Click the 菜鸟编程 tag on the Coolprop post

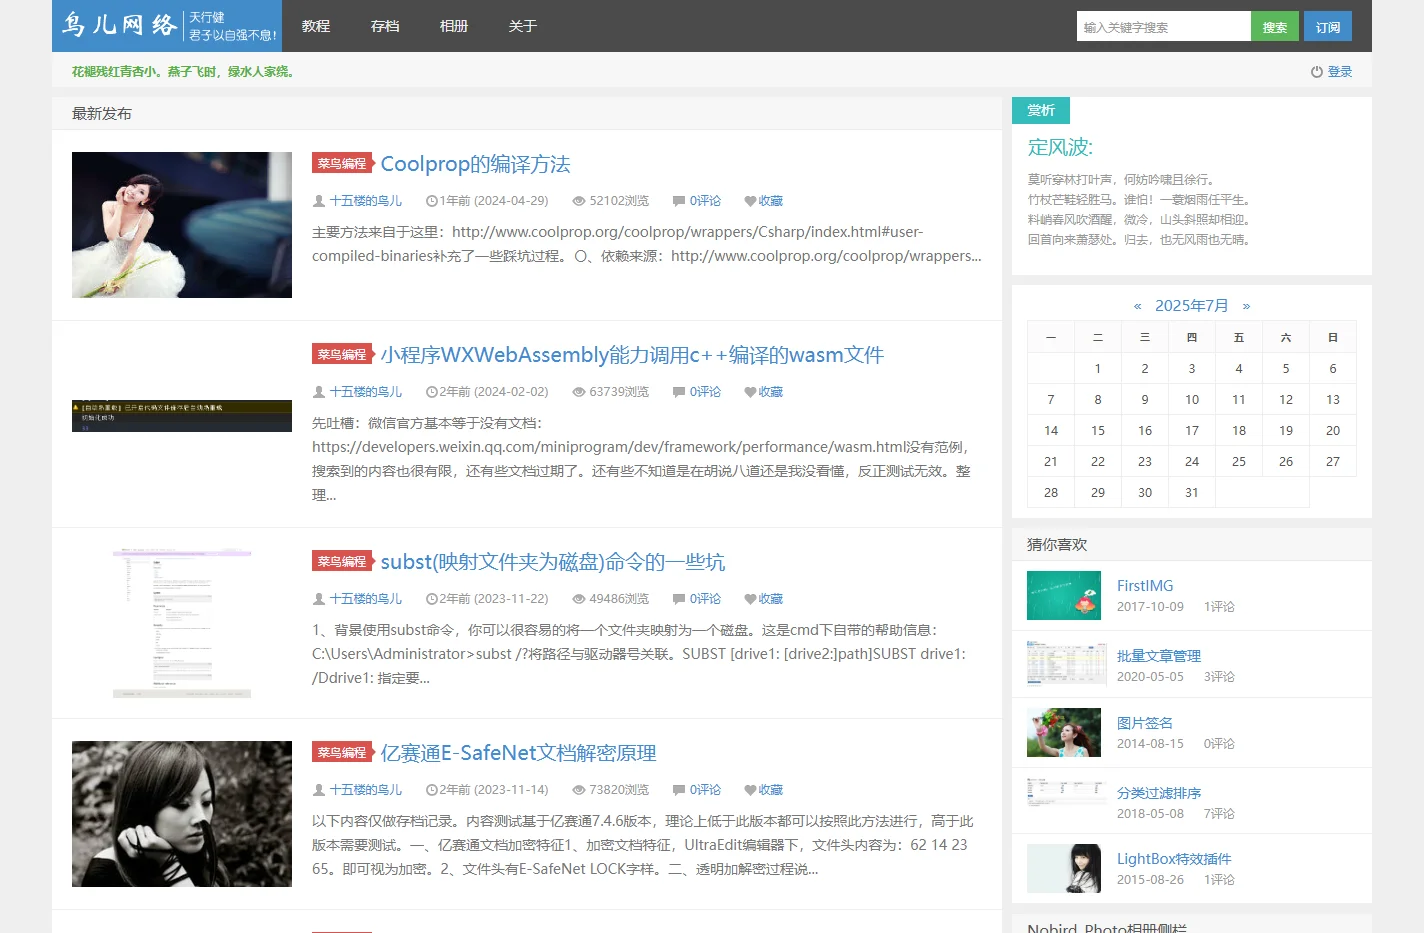(x=342, y=163)
